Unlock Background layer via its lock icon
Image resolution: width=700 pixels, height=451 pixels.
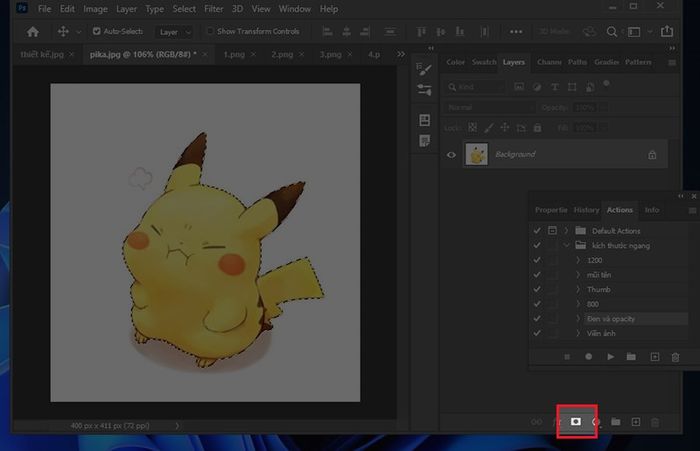652,155
